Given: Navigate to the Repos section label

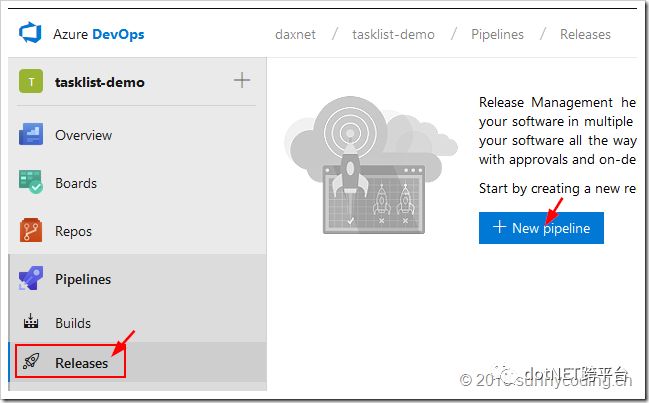Looking at the screenshot, I should [x=73, y=231].
